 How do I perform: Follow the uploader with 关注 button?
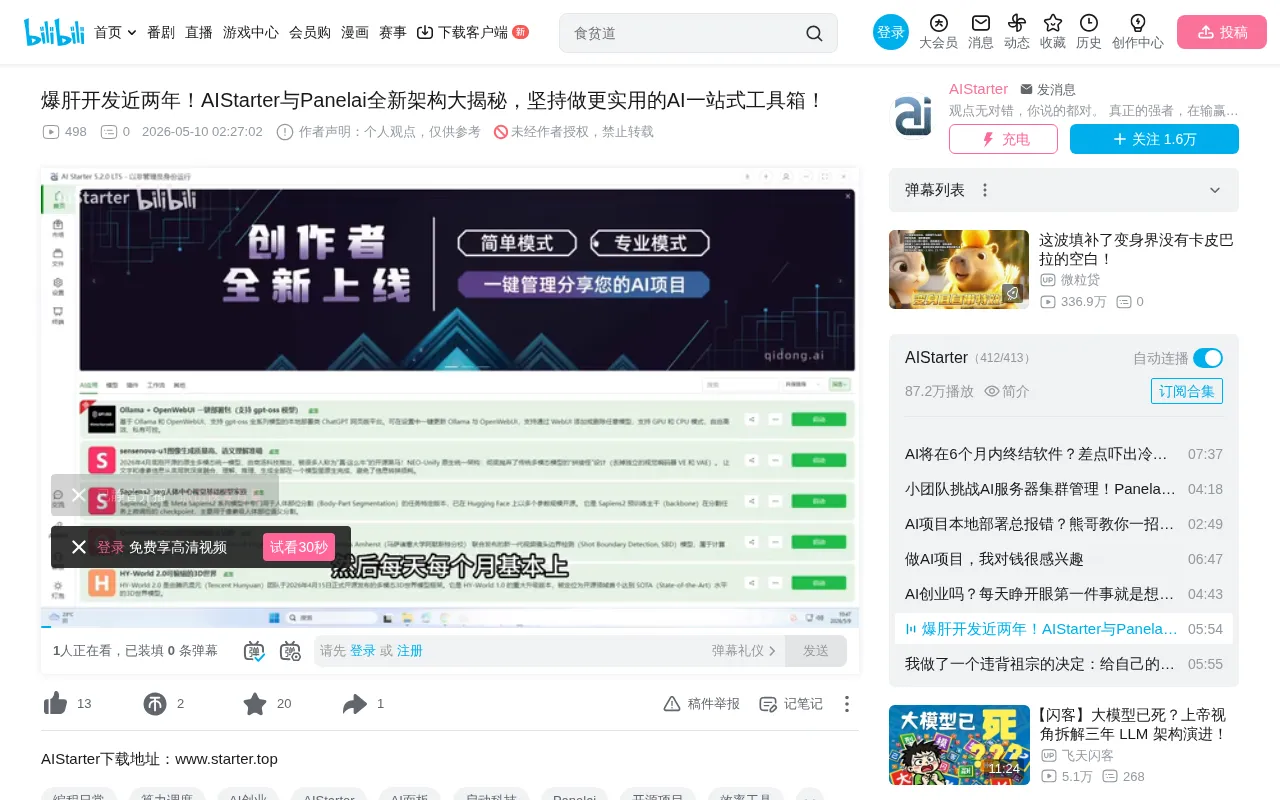[x=1154, y=139]
